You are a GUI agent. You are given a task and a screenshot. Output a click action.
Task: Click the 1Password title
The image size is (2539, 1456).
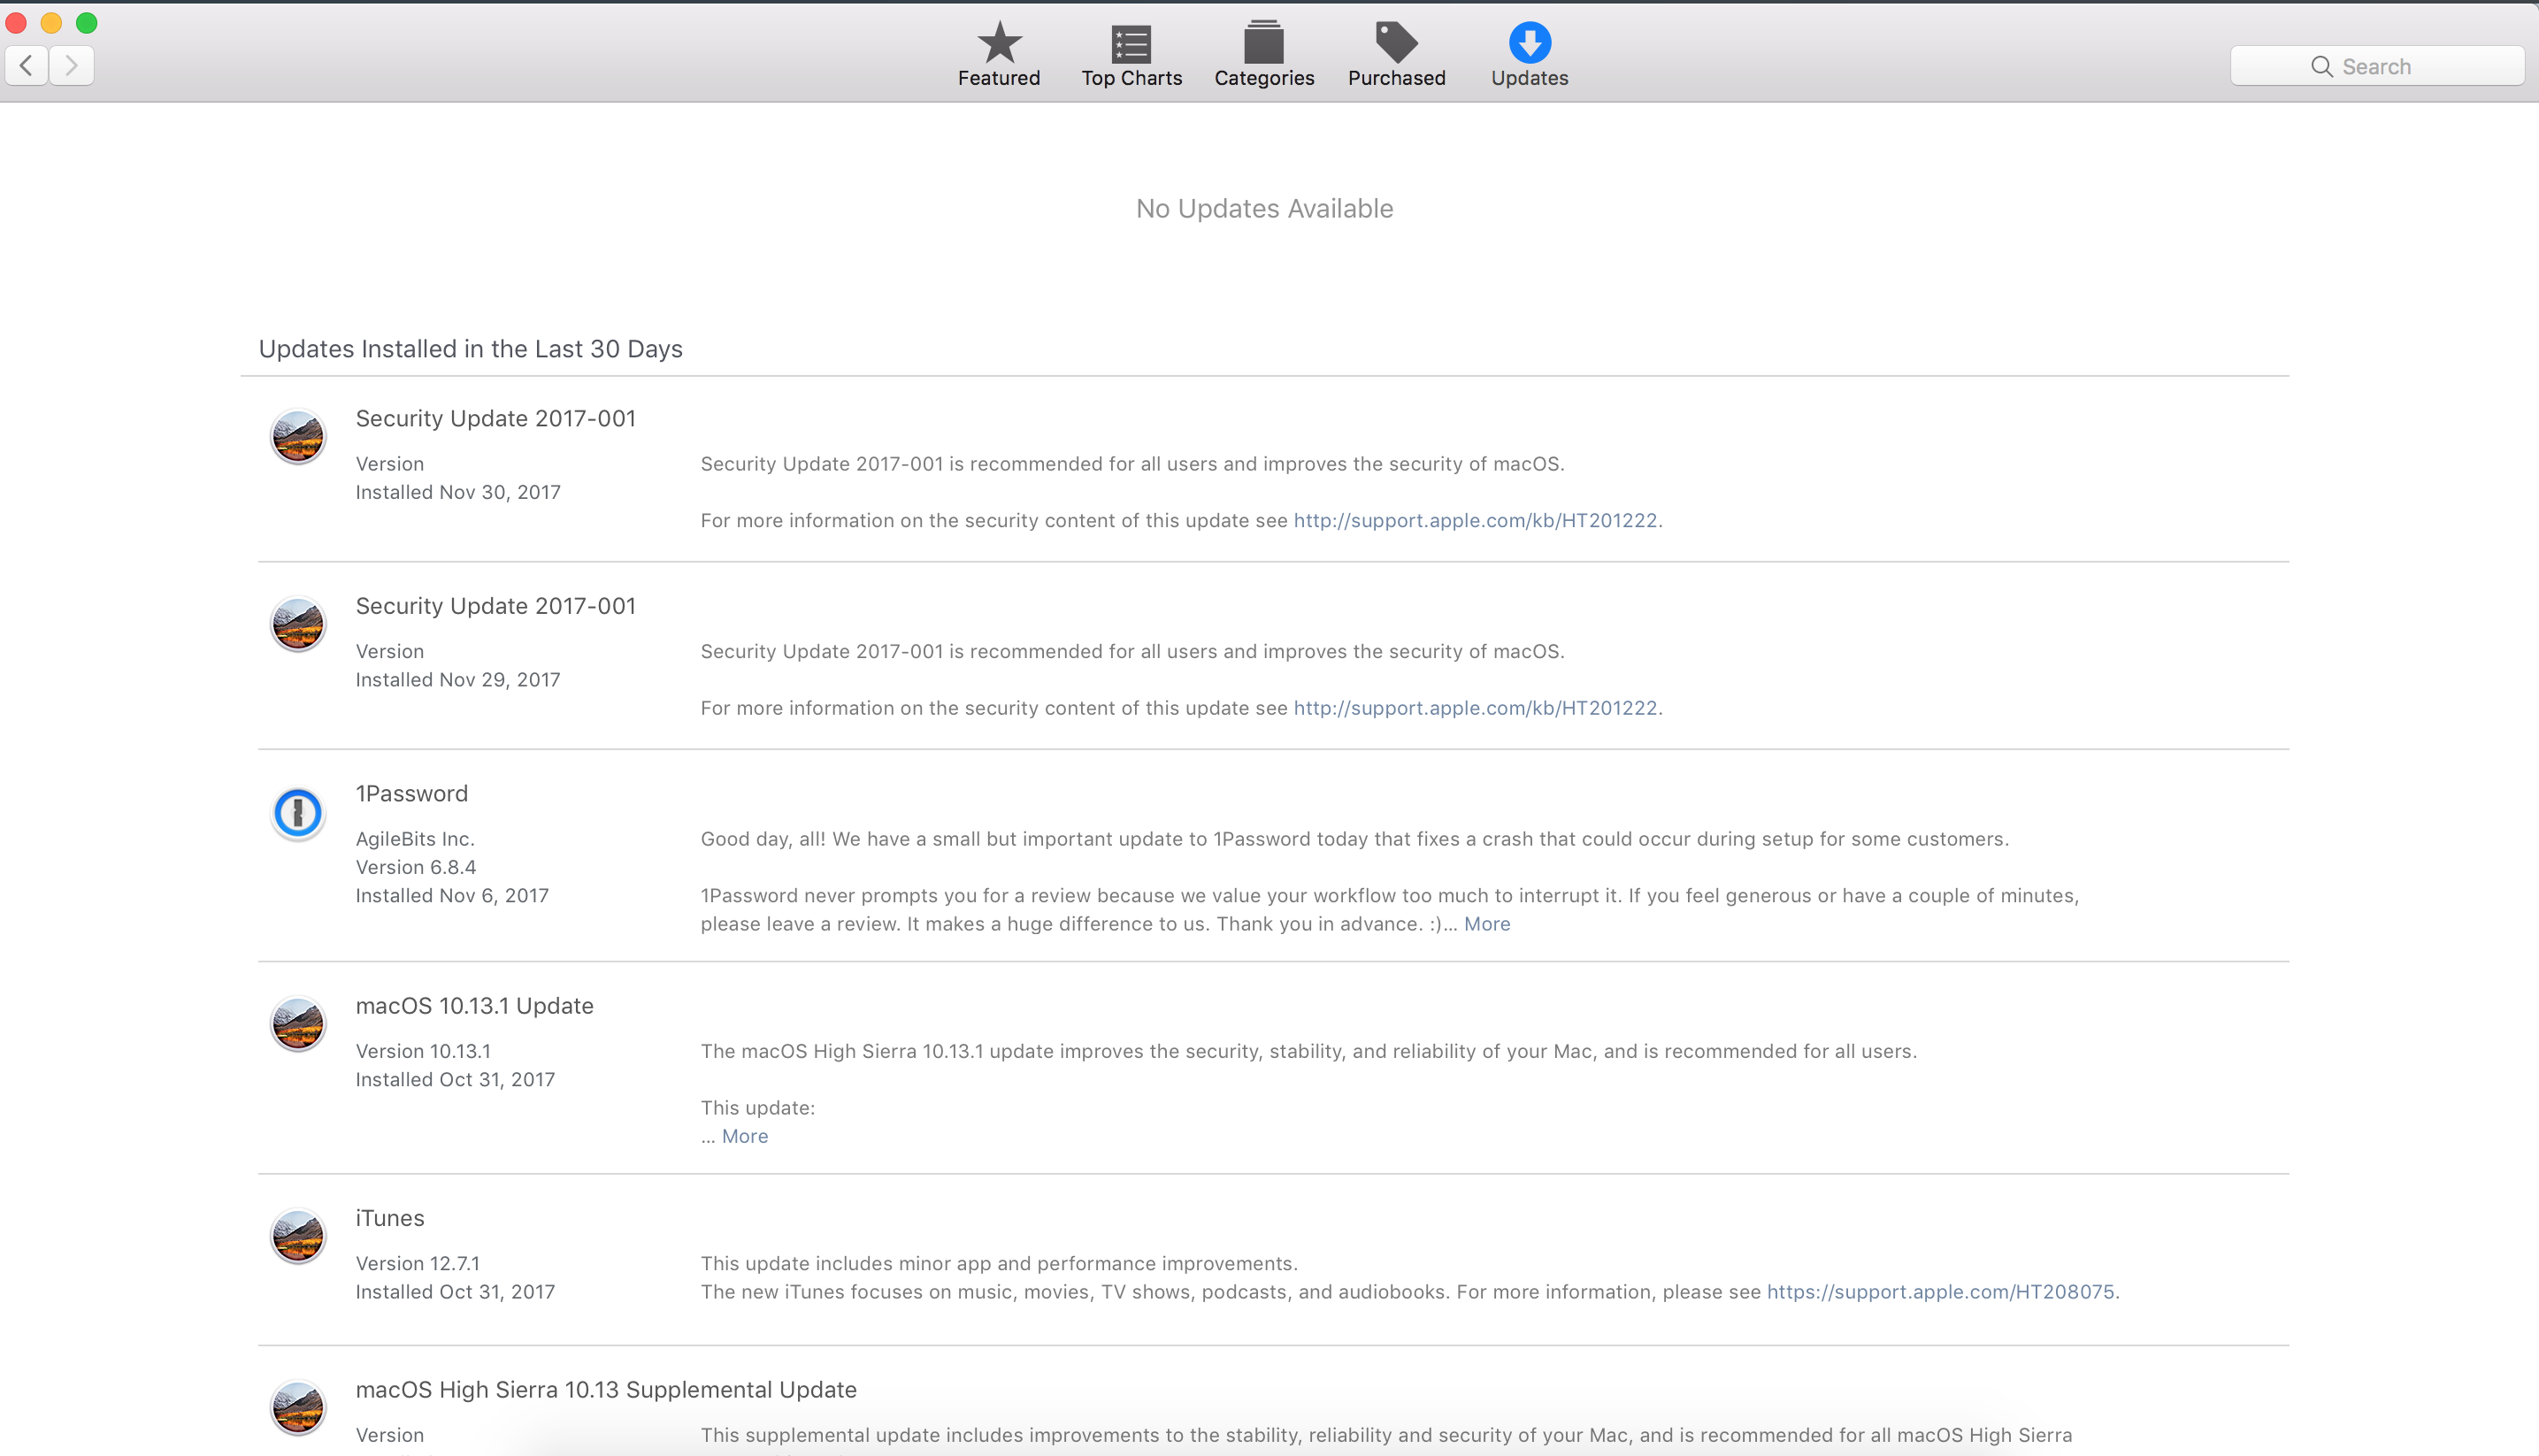tap(412, 793)
